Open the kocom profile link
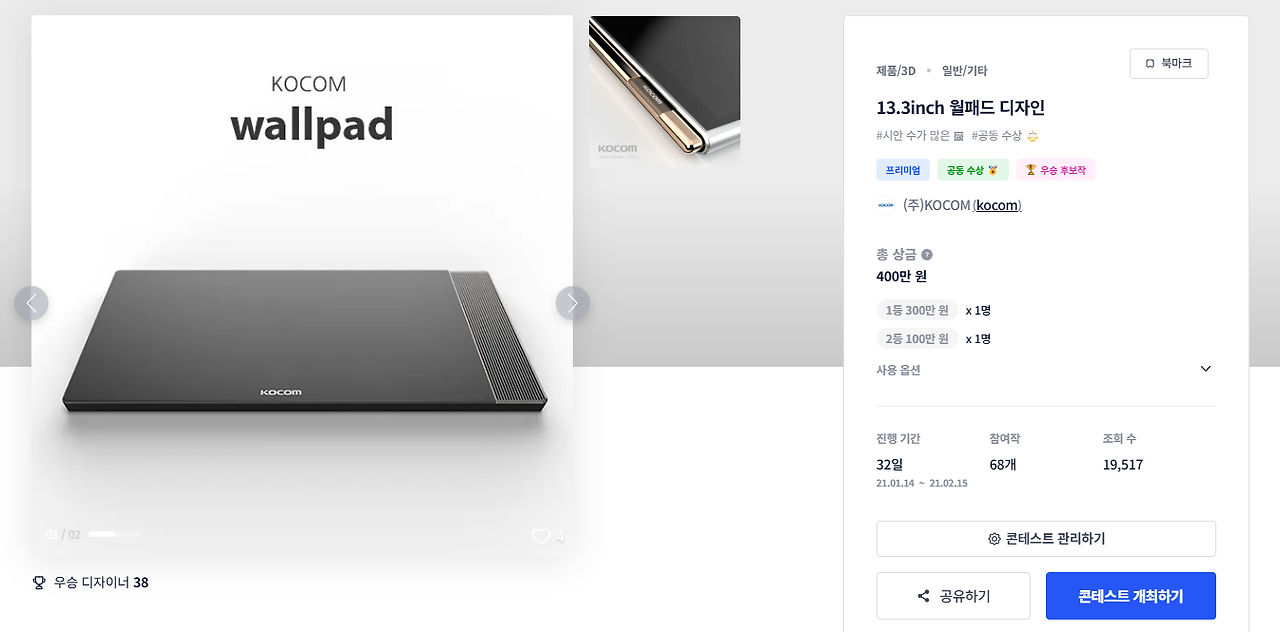The height and width of the screenshot is (632, 1280). click(x=997, y=205)
